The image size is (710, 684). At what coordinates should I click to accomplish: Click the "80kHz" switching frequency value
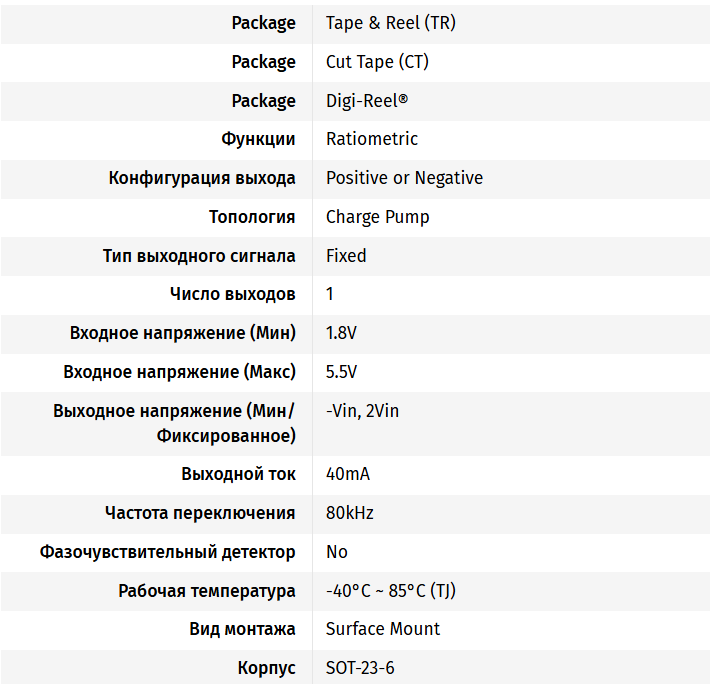point(350,513)
